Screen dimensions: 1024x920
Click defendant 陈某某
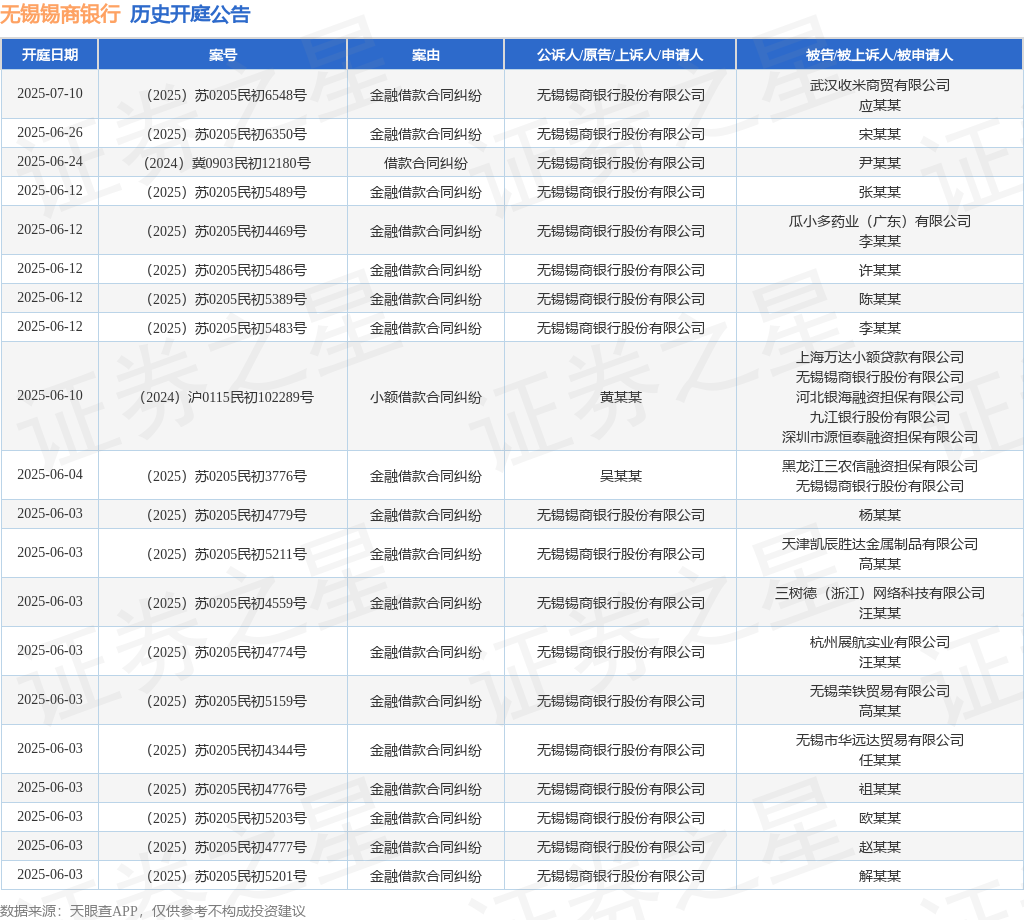[x=880, y=299]
